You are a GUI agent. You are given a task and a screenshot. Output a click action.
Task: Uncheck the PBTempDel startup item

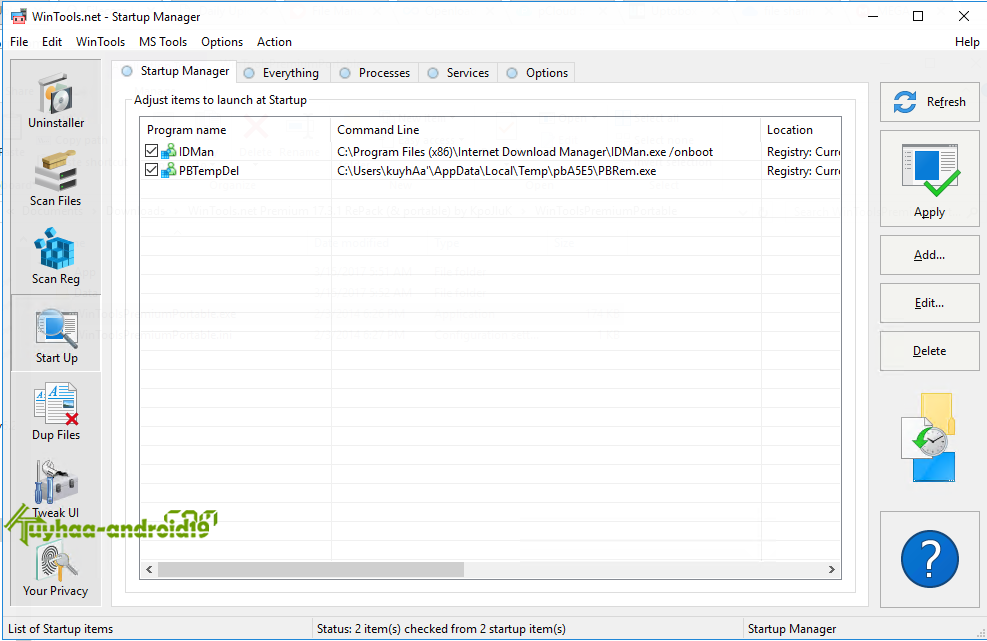[x=151, y=170]
